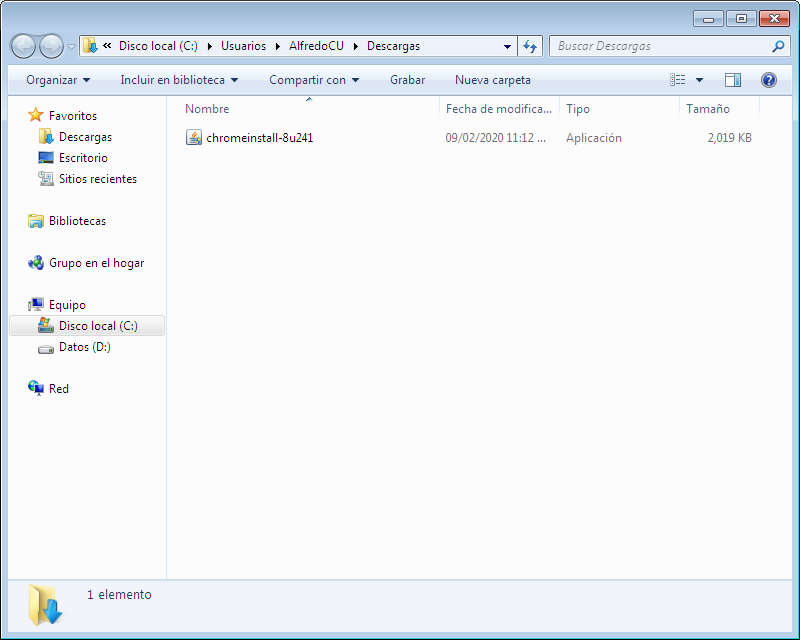Open Help with the question mark icon
Screen dimensions: 800x640
pos(768,80)
